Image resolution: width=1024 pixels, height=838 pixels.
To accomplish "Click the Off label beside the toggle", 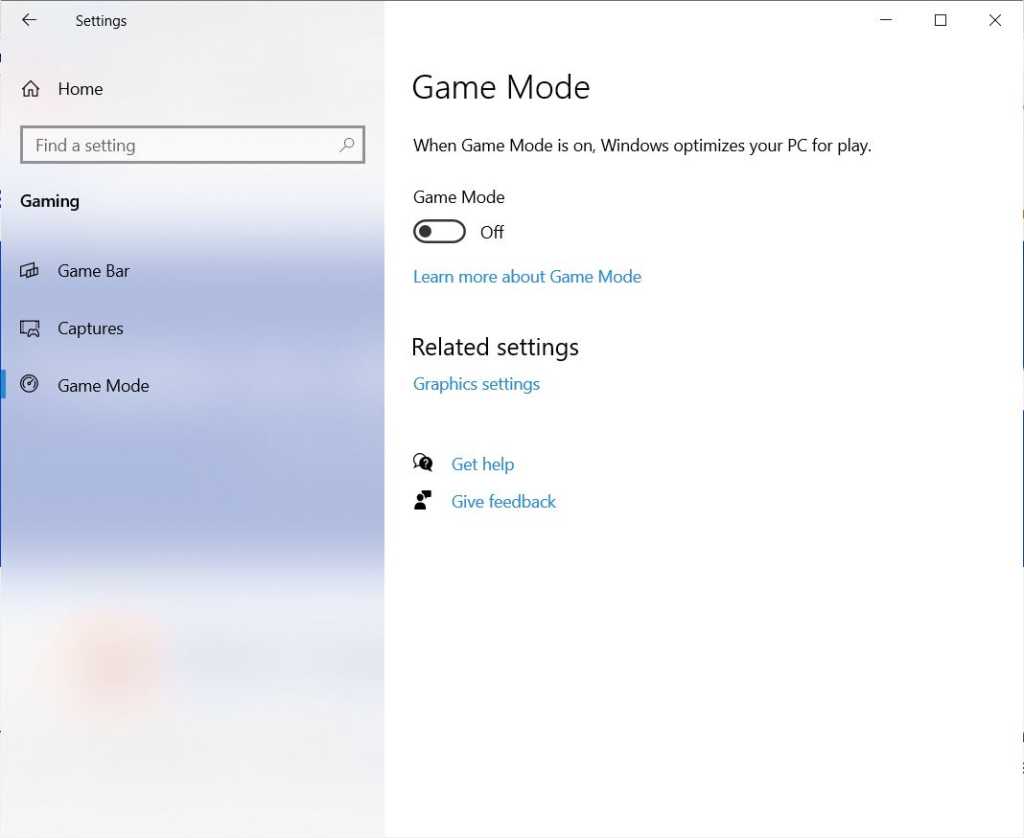I will (x=492, y=233).
